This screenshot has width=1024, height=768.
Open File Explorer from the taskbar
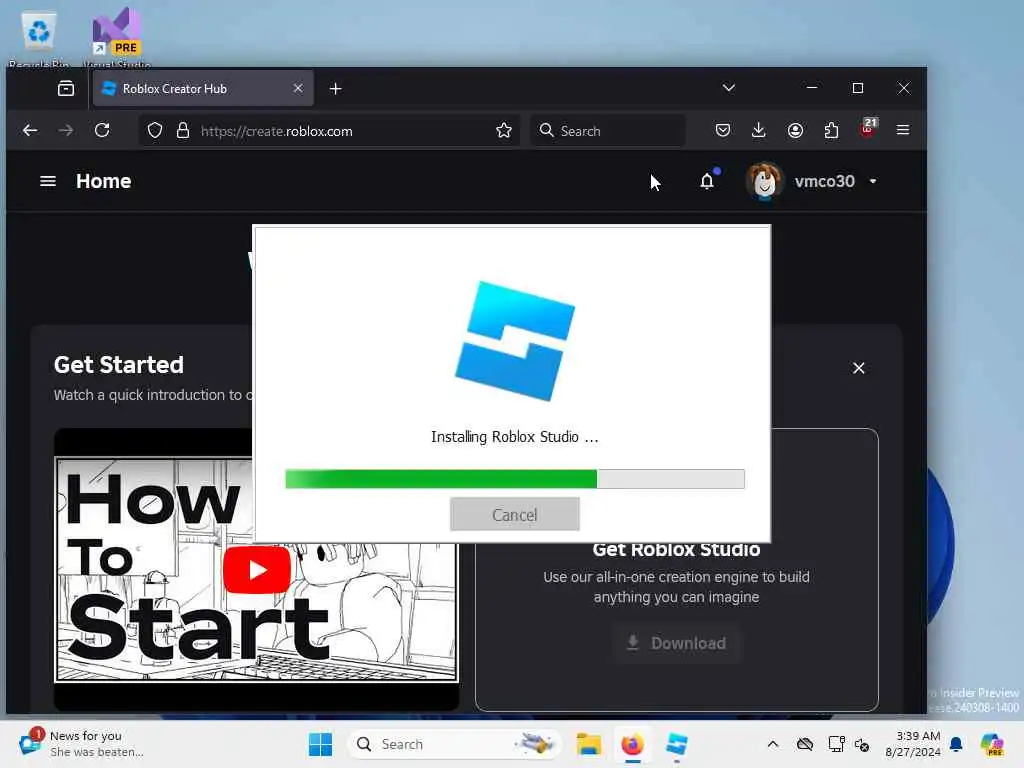click(588, 744)
